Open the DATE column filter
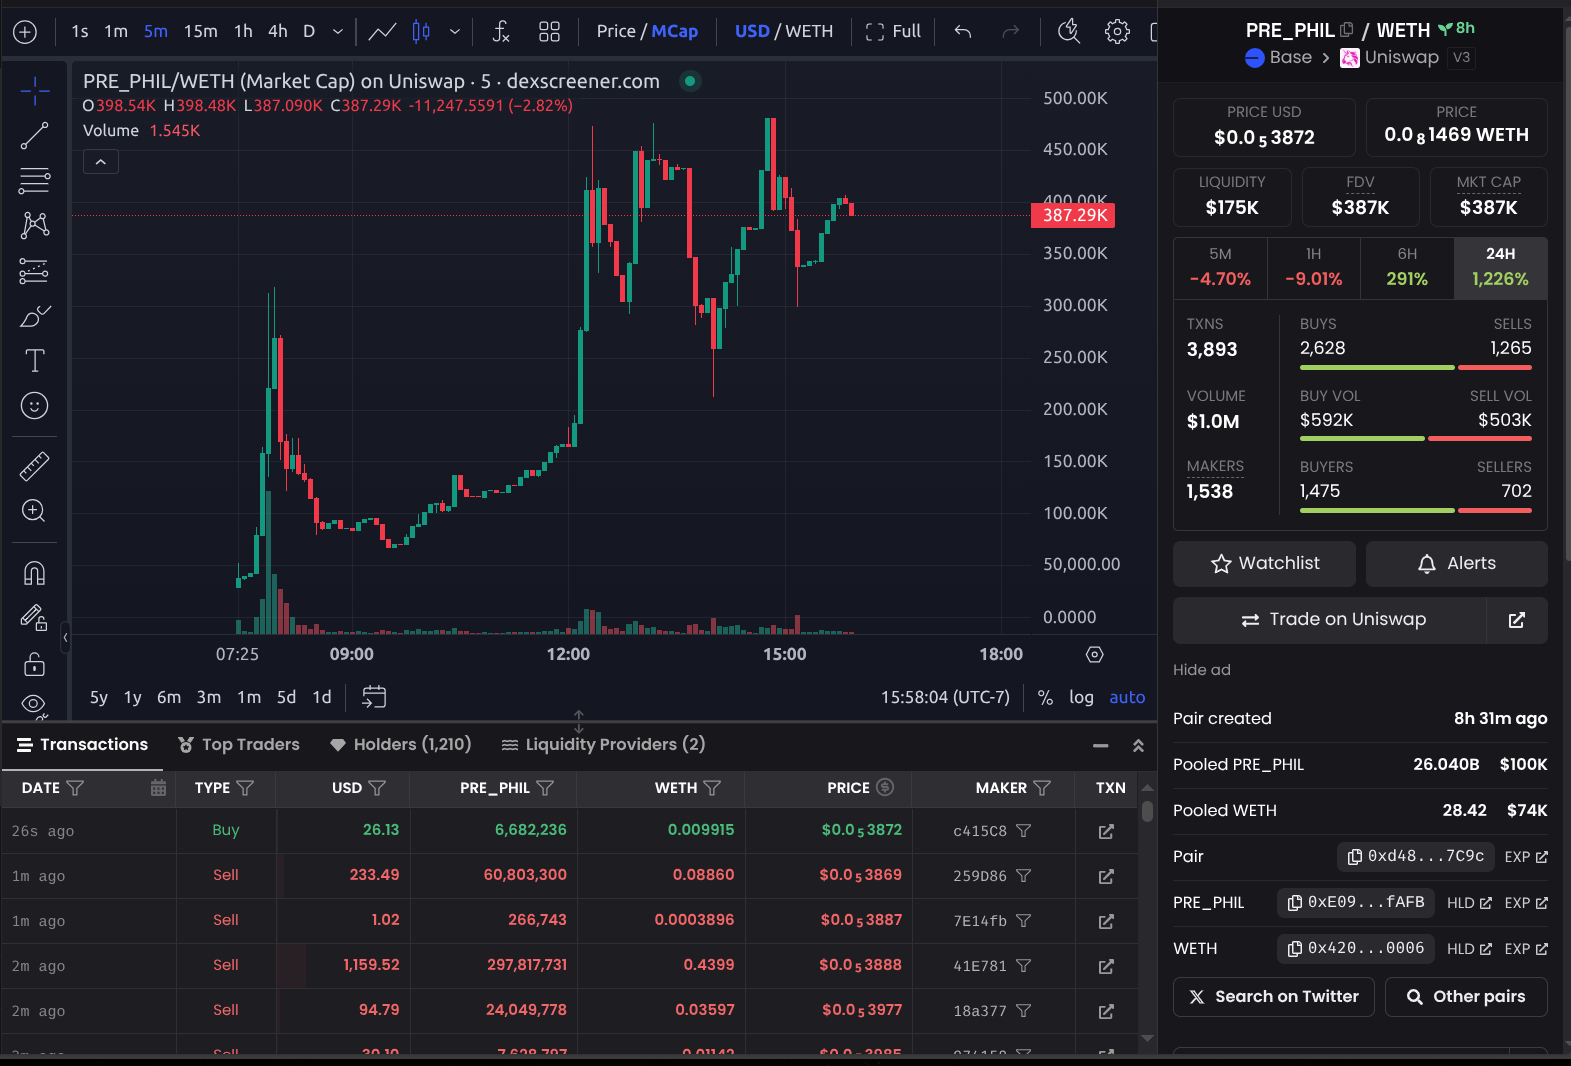Image resolution: width=1571 pixels, height=1066 pixels. click(75, 788)
